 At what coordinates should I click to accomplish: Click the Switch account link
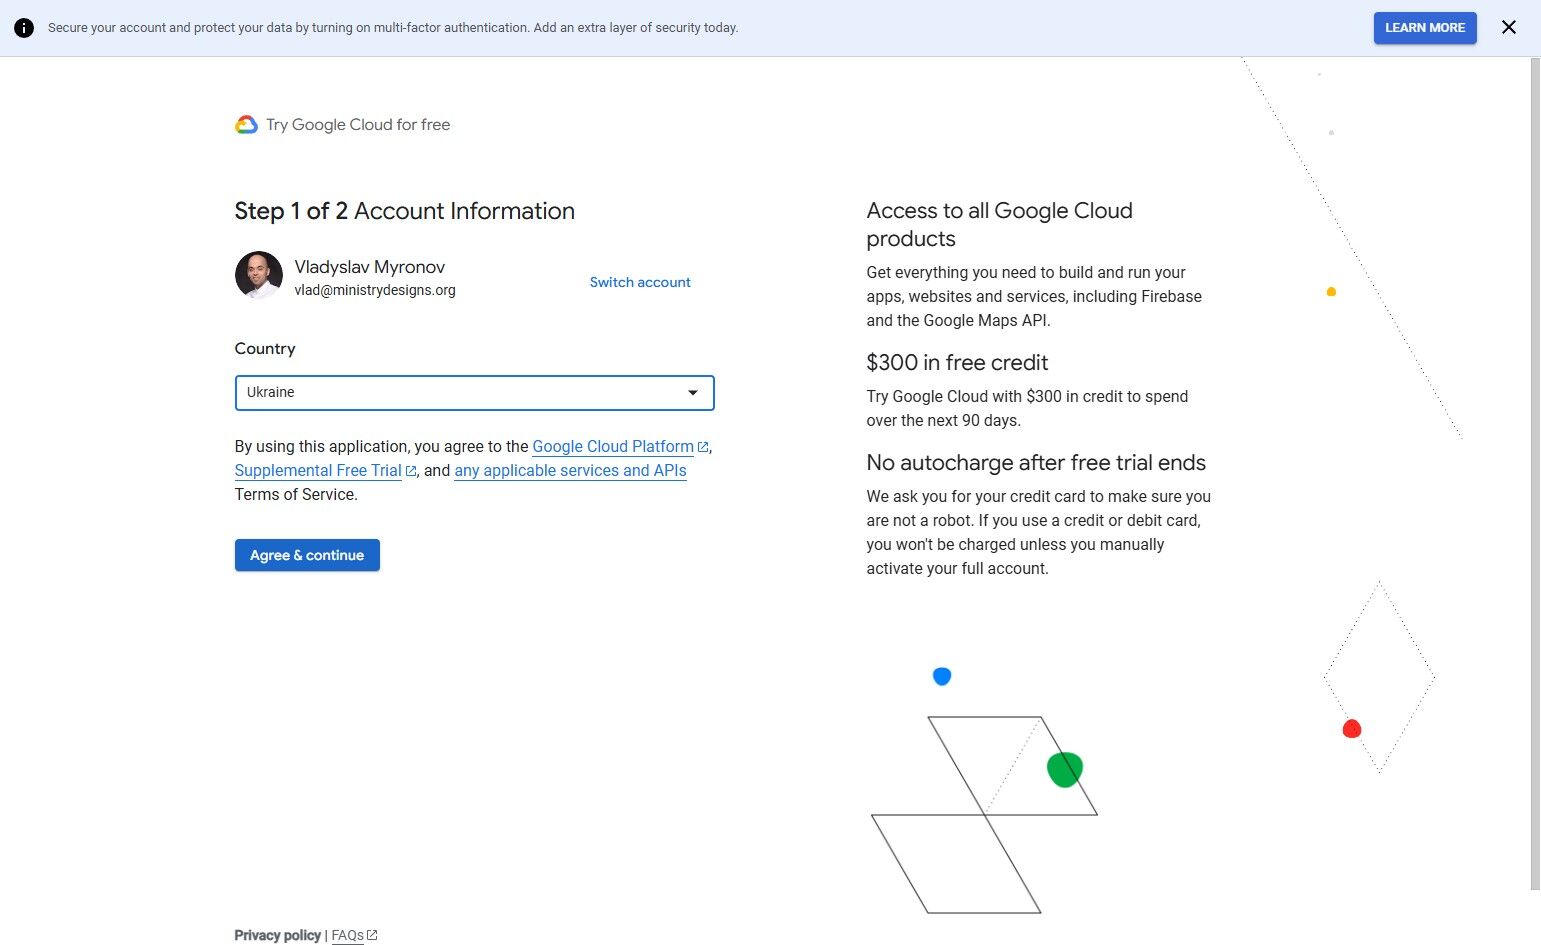pyautogui.click(x=640, y=282)
